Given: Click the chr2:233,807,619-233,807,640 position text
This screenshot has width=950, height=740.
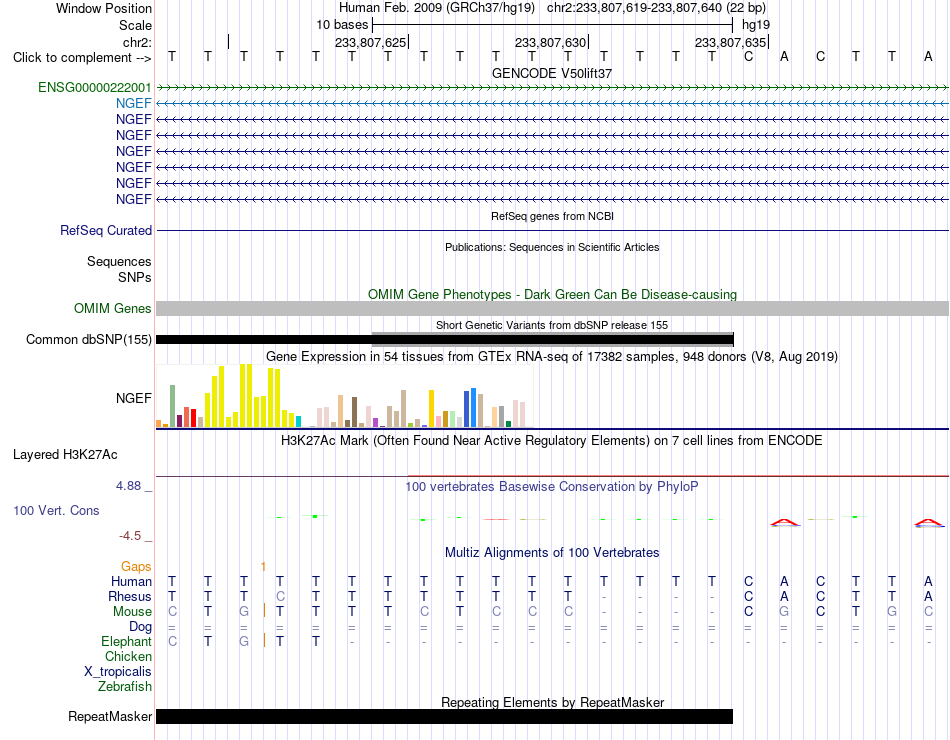Looking at the screenshot, I should coord(656,8).
